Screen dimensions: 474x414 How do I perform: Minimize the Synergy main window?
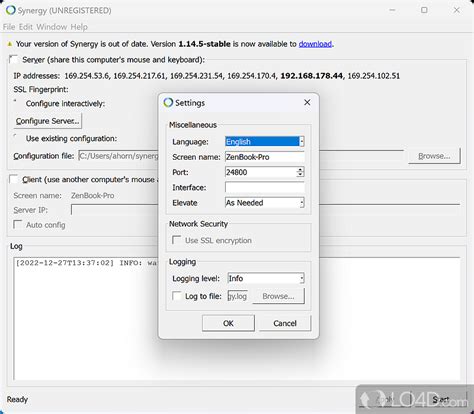(x=392, y=10)
